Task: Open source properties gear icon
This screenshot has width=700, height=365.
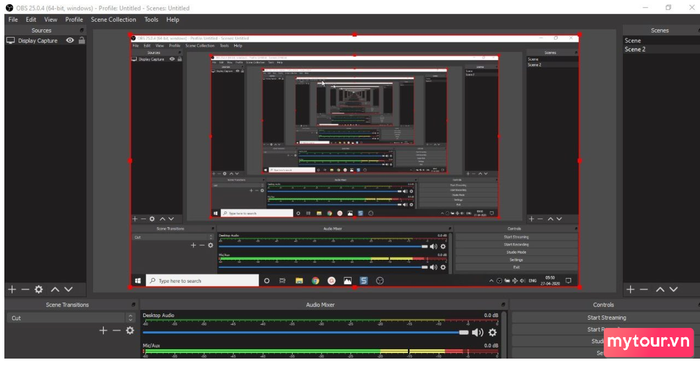Action: 39,289
